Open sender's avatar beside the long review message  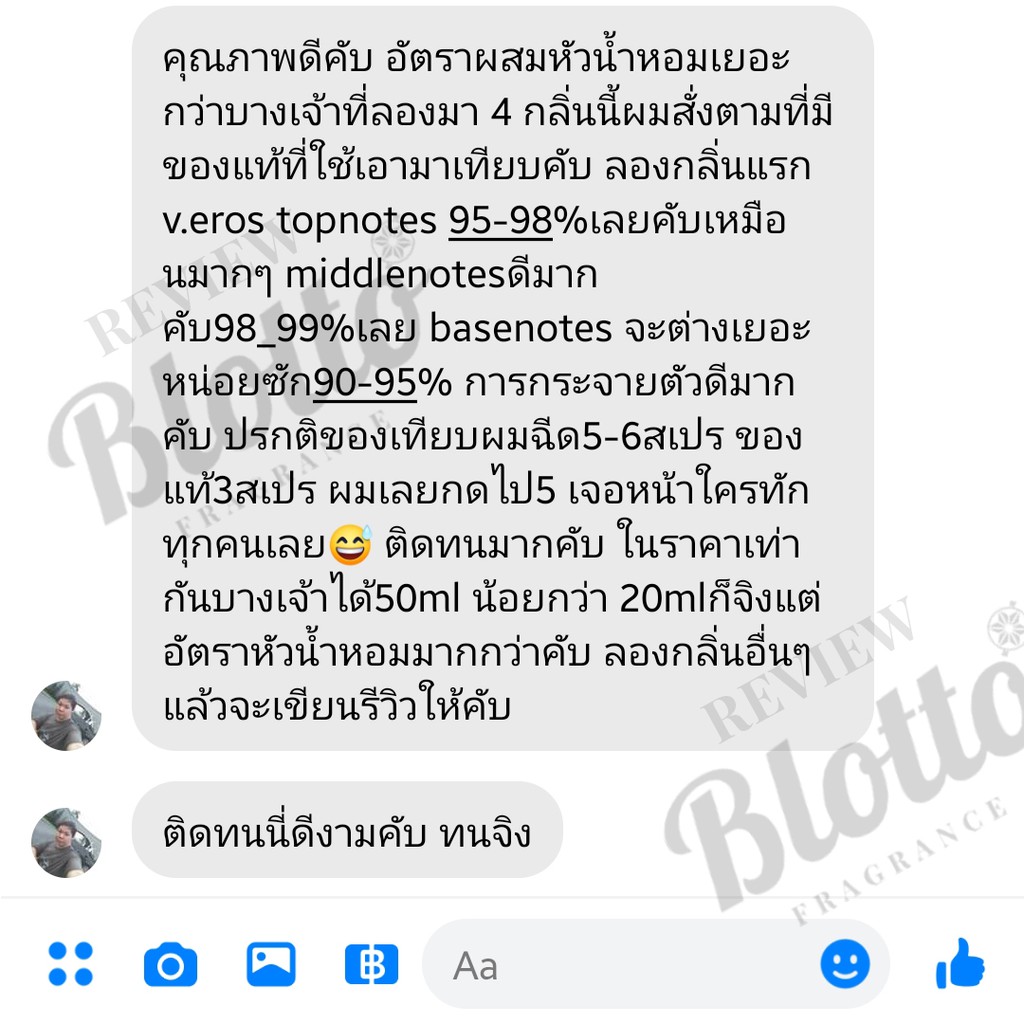[67, 715]
